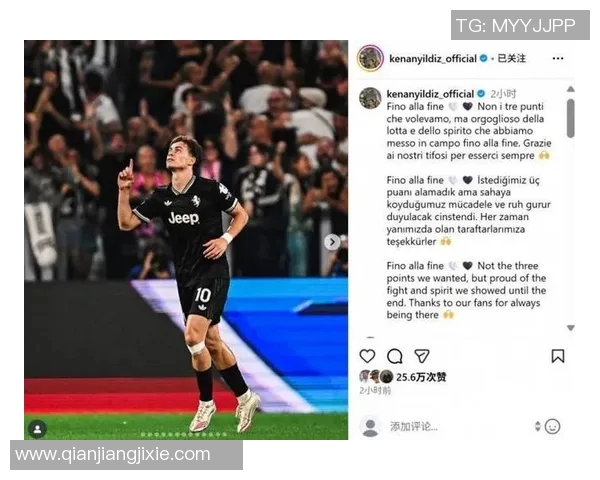Screen dimensions: 600x480
Task: Click scrollbar up arrow in caption
Action: click(571, 89)
